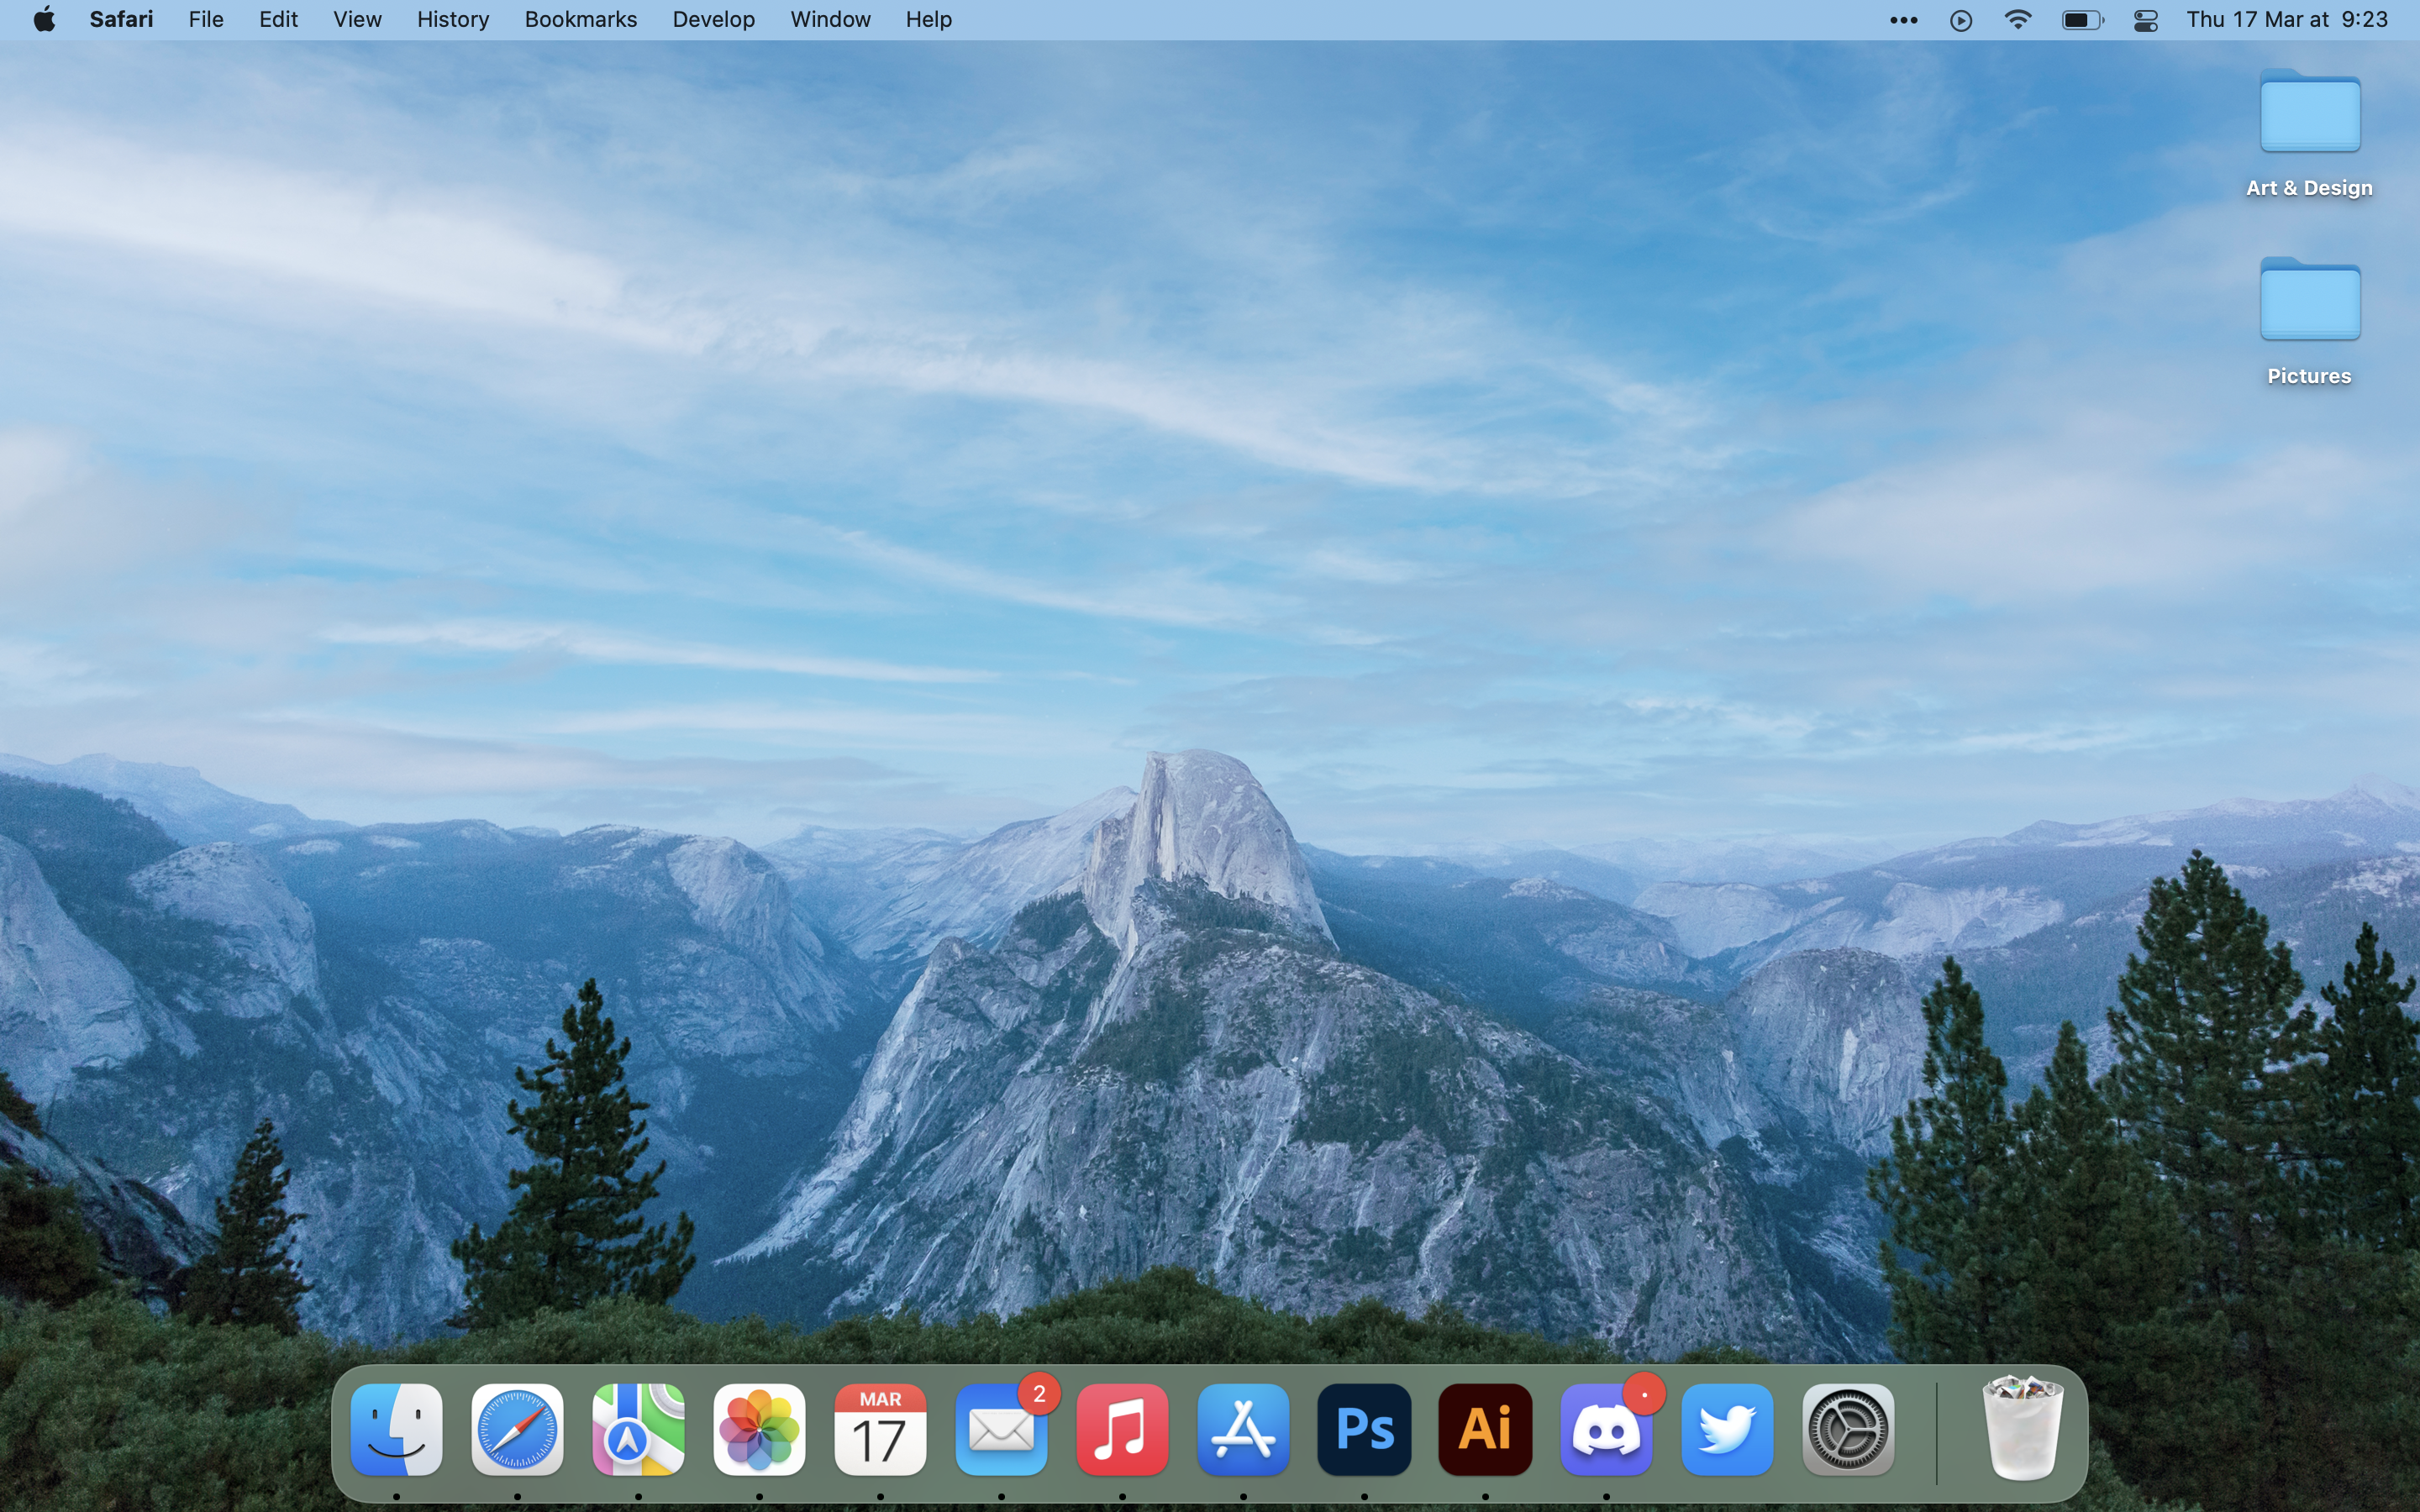This screenshot has width=2420, height=1512.
Task: Open Apple Music
Action: [1120, 1426]
